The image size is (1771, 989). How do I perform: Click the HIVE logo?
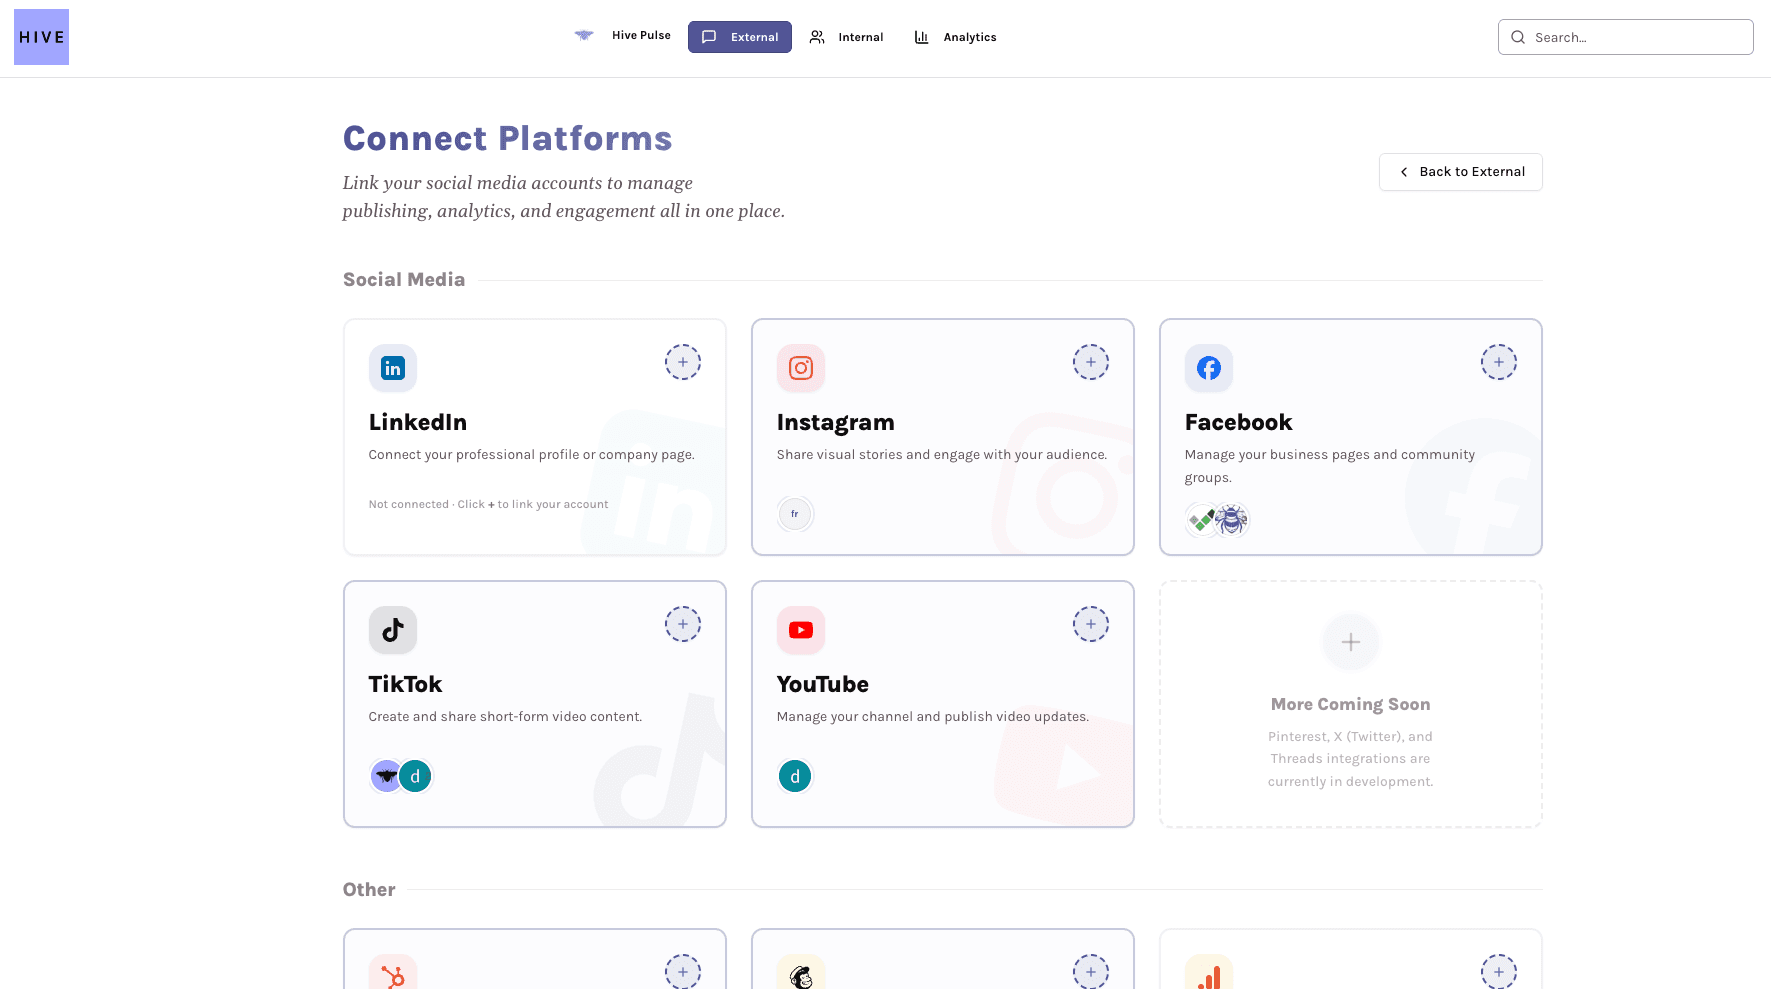tap(41, 37)
